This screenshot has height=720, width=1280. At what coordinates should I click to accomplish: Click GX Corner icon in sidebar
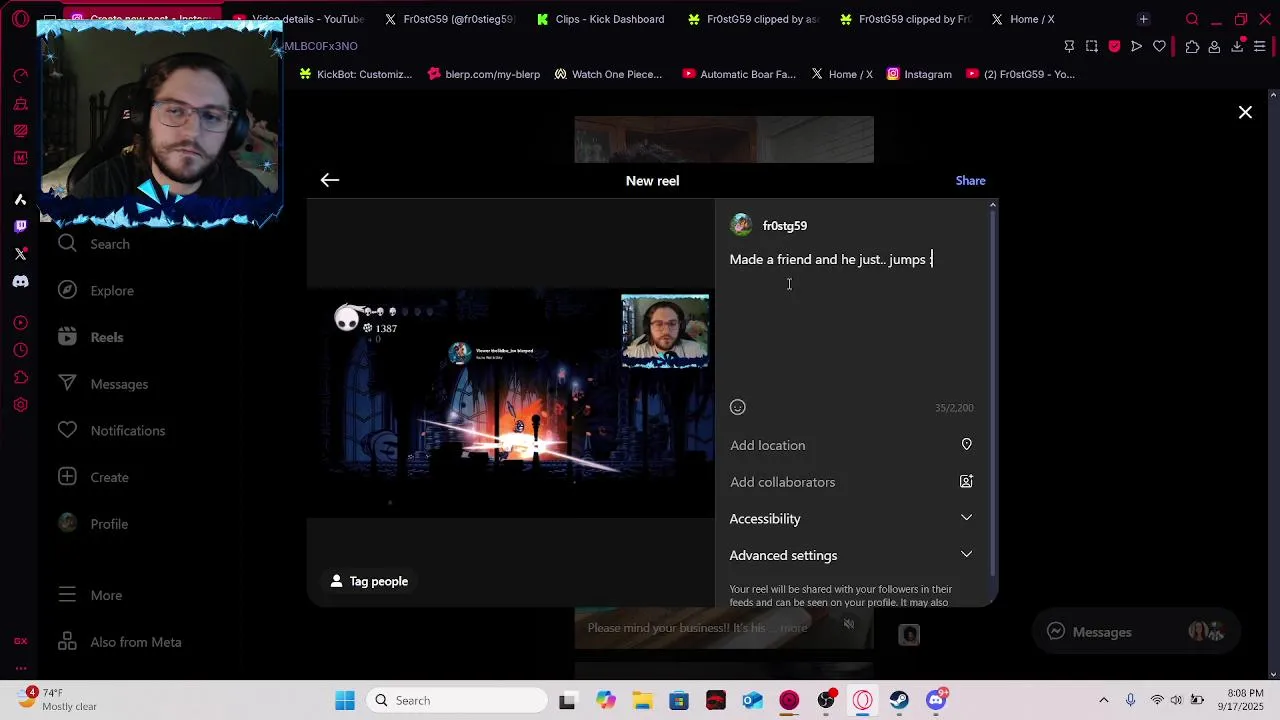20,640
